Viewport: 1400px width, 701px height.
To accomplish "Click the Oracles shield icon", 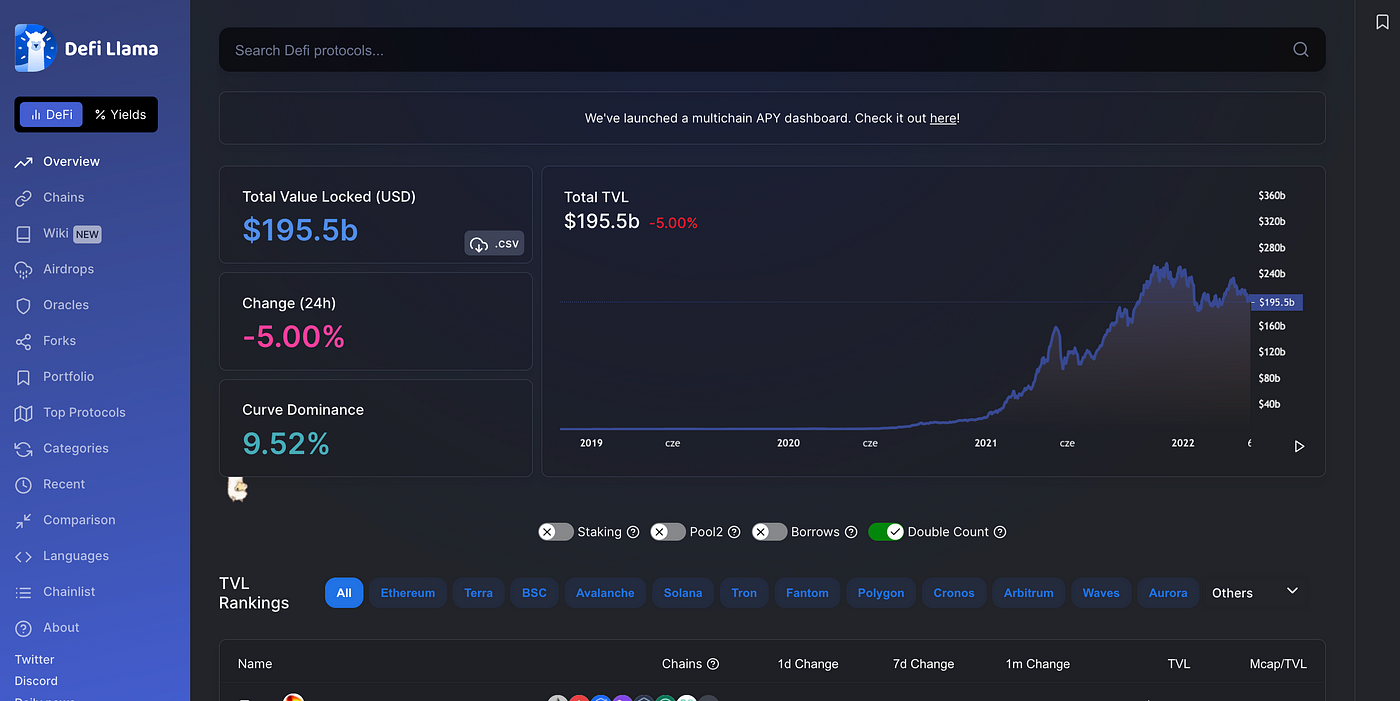I will coord(24,306).
